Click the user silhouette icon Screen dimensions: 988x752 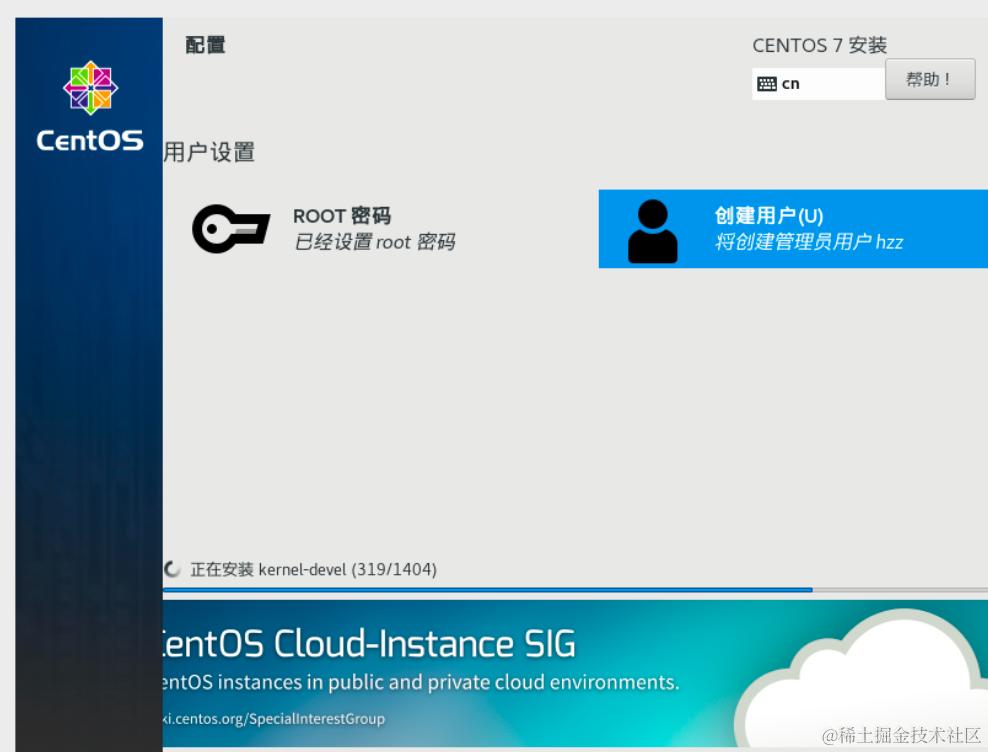point(652,231)
